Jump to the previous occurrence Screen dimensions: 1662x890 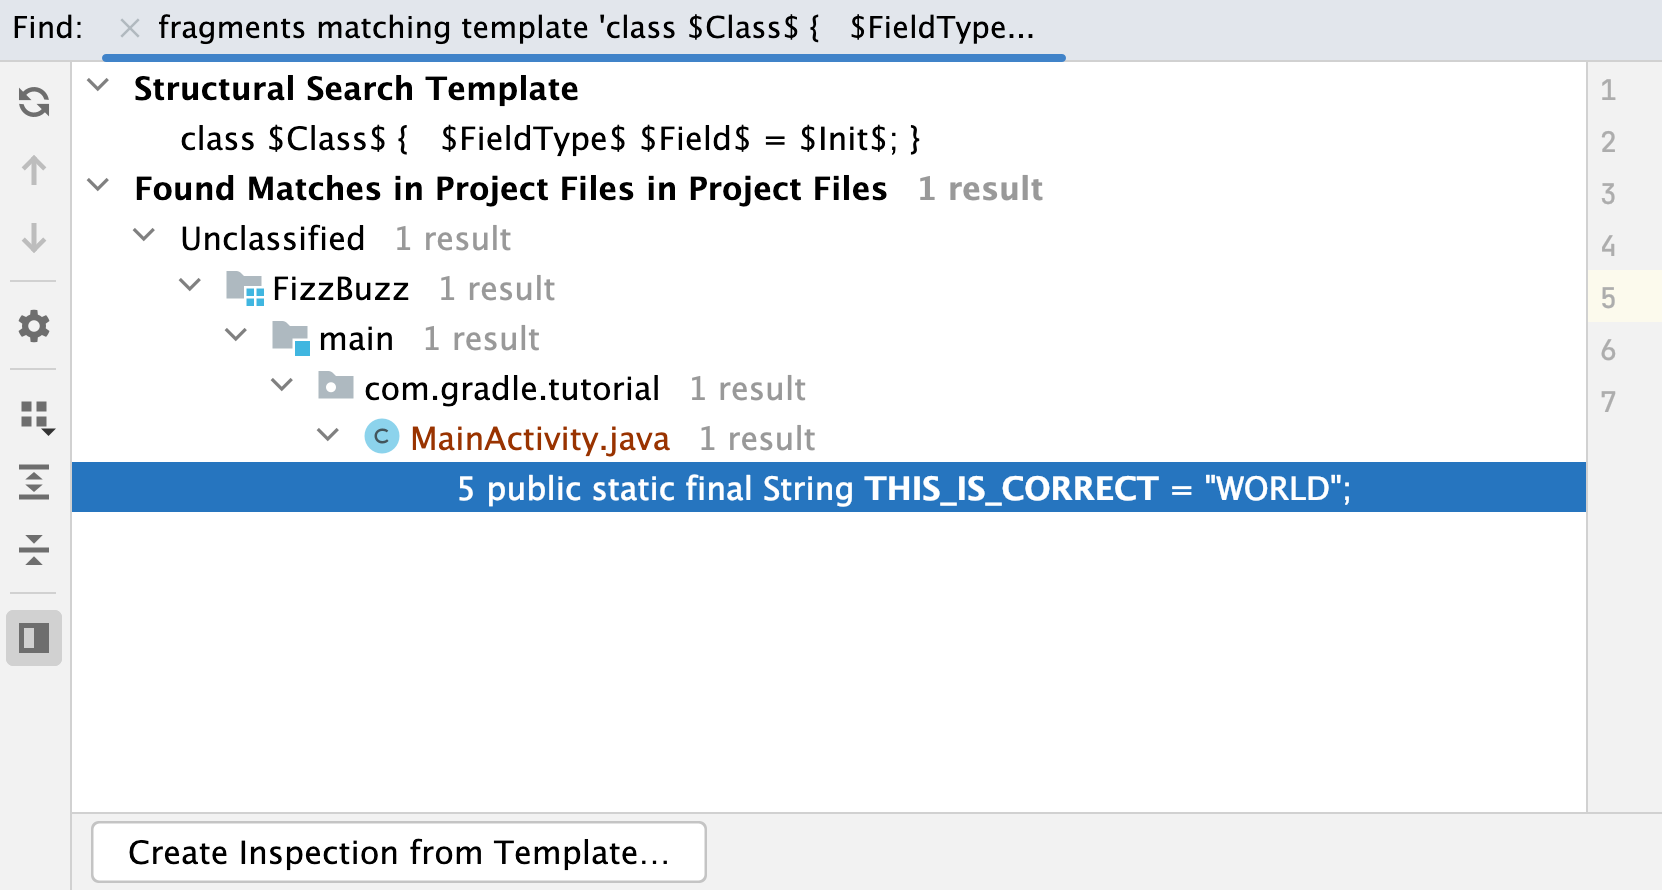click(34, 172)
